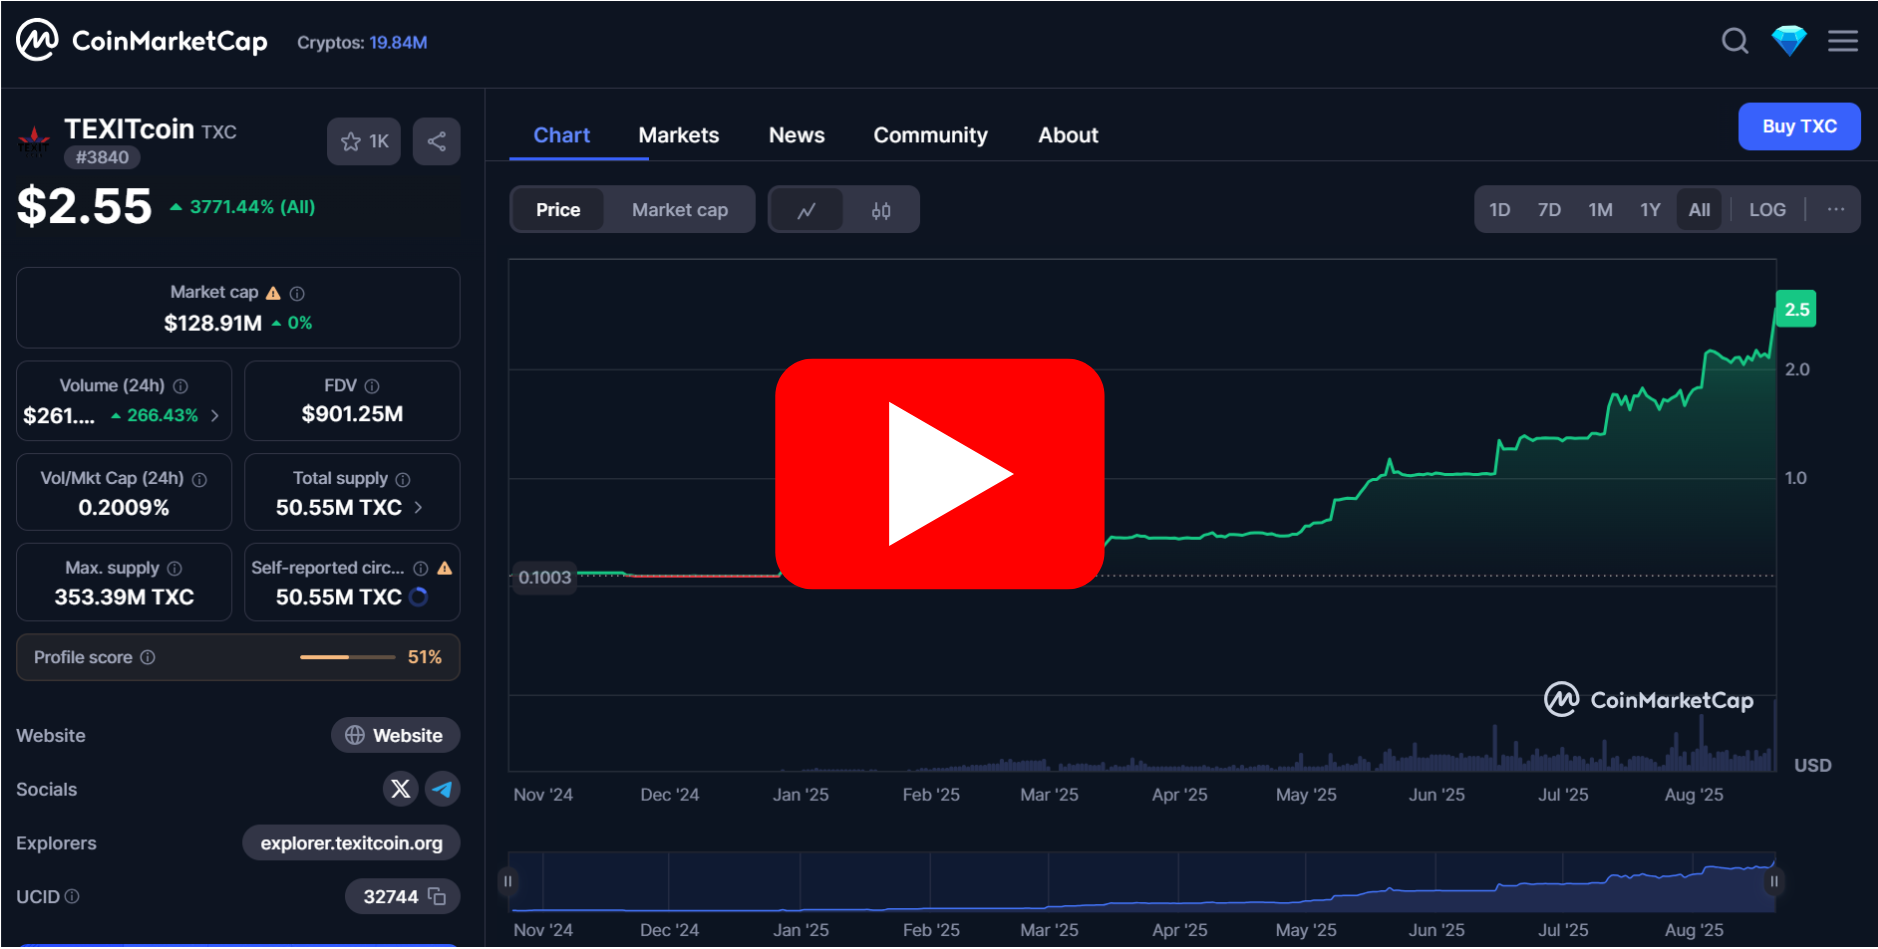This screenshot has height=949, width=1878.
Task: Open explorer.texitcoin.org link
Action: coord(351,843)
